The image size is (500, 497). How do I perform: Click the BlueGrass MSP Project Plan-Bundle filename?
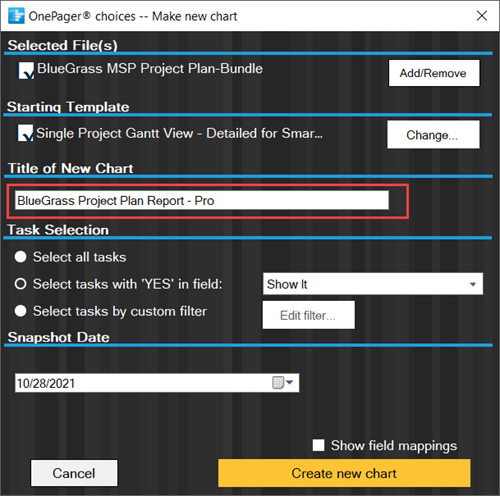coord(150,68)
